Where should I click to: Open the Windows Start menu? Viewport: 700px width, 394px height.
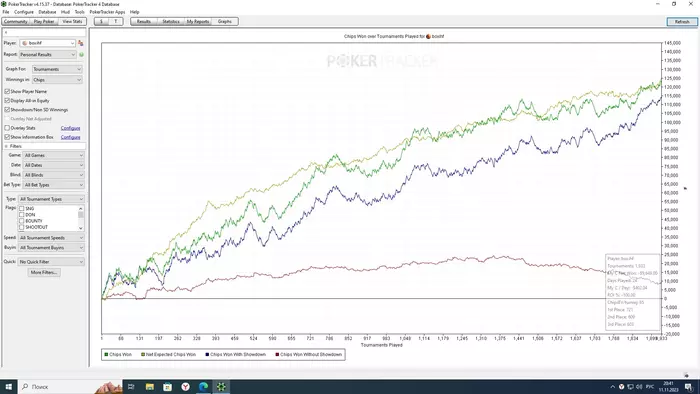pyautogui.click(x=8, y=386)
